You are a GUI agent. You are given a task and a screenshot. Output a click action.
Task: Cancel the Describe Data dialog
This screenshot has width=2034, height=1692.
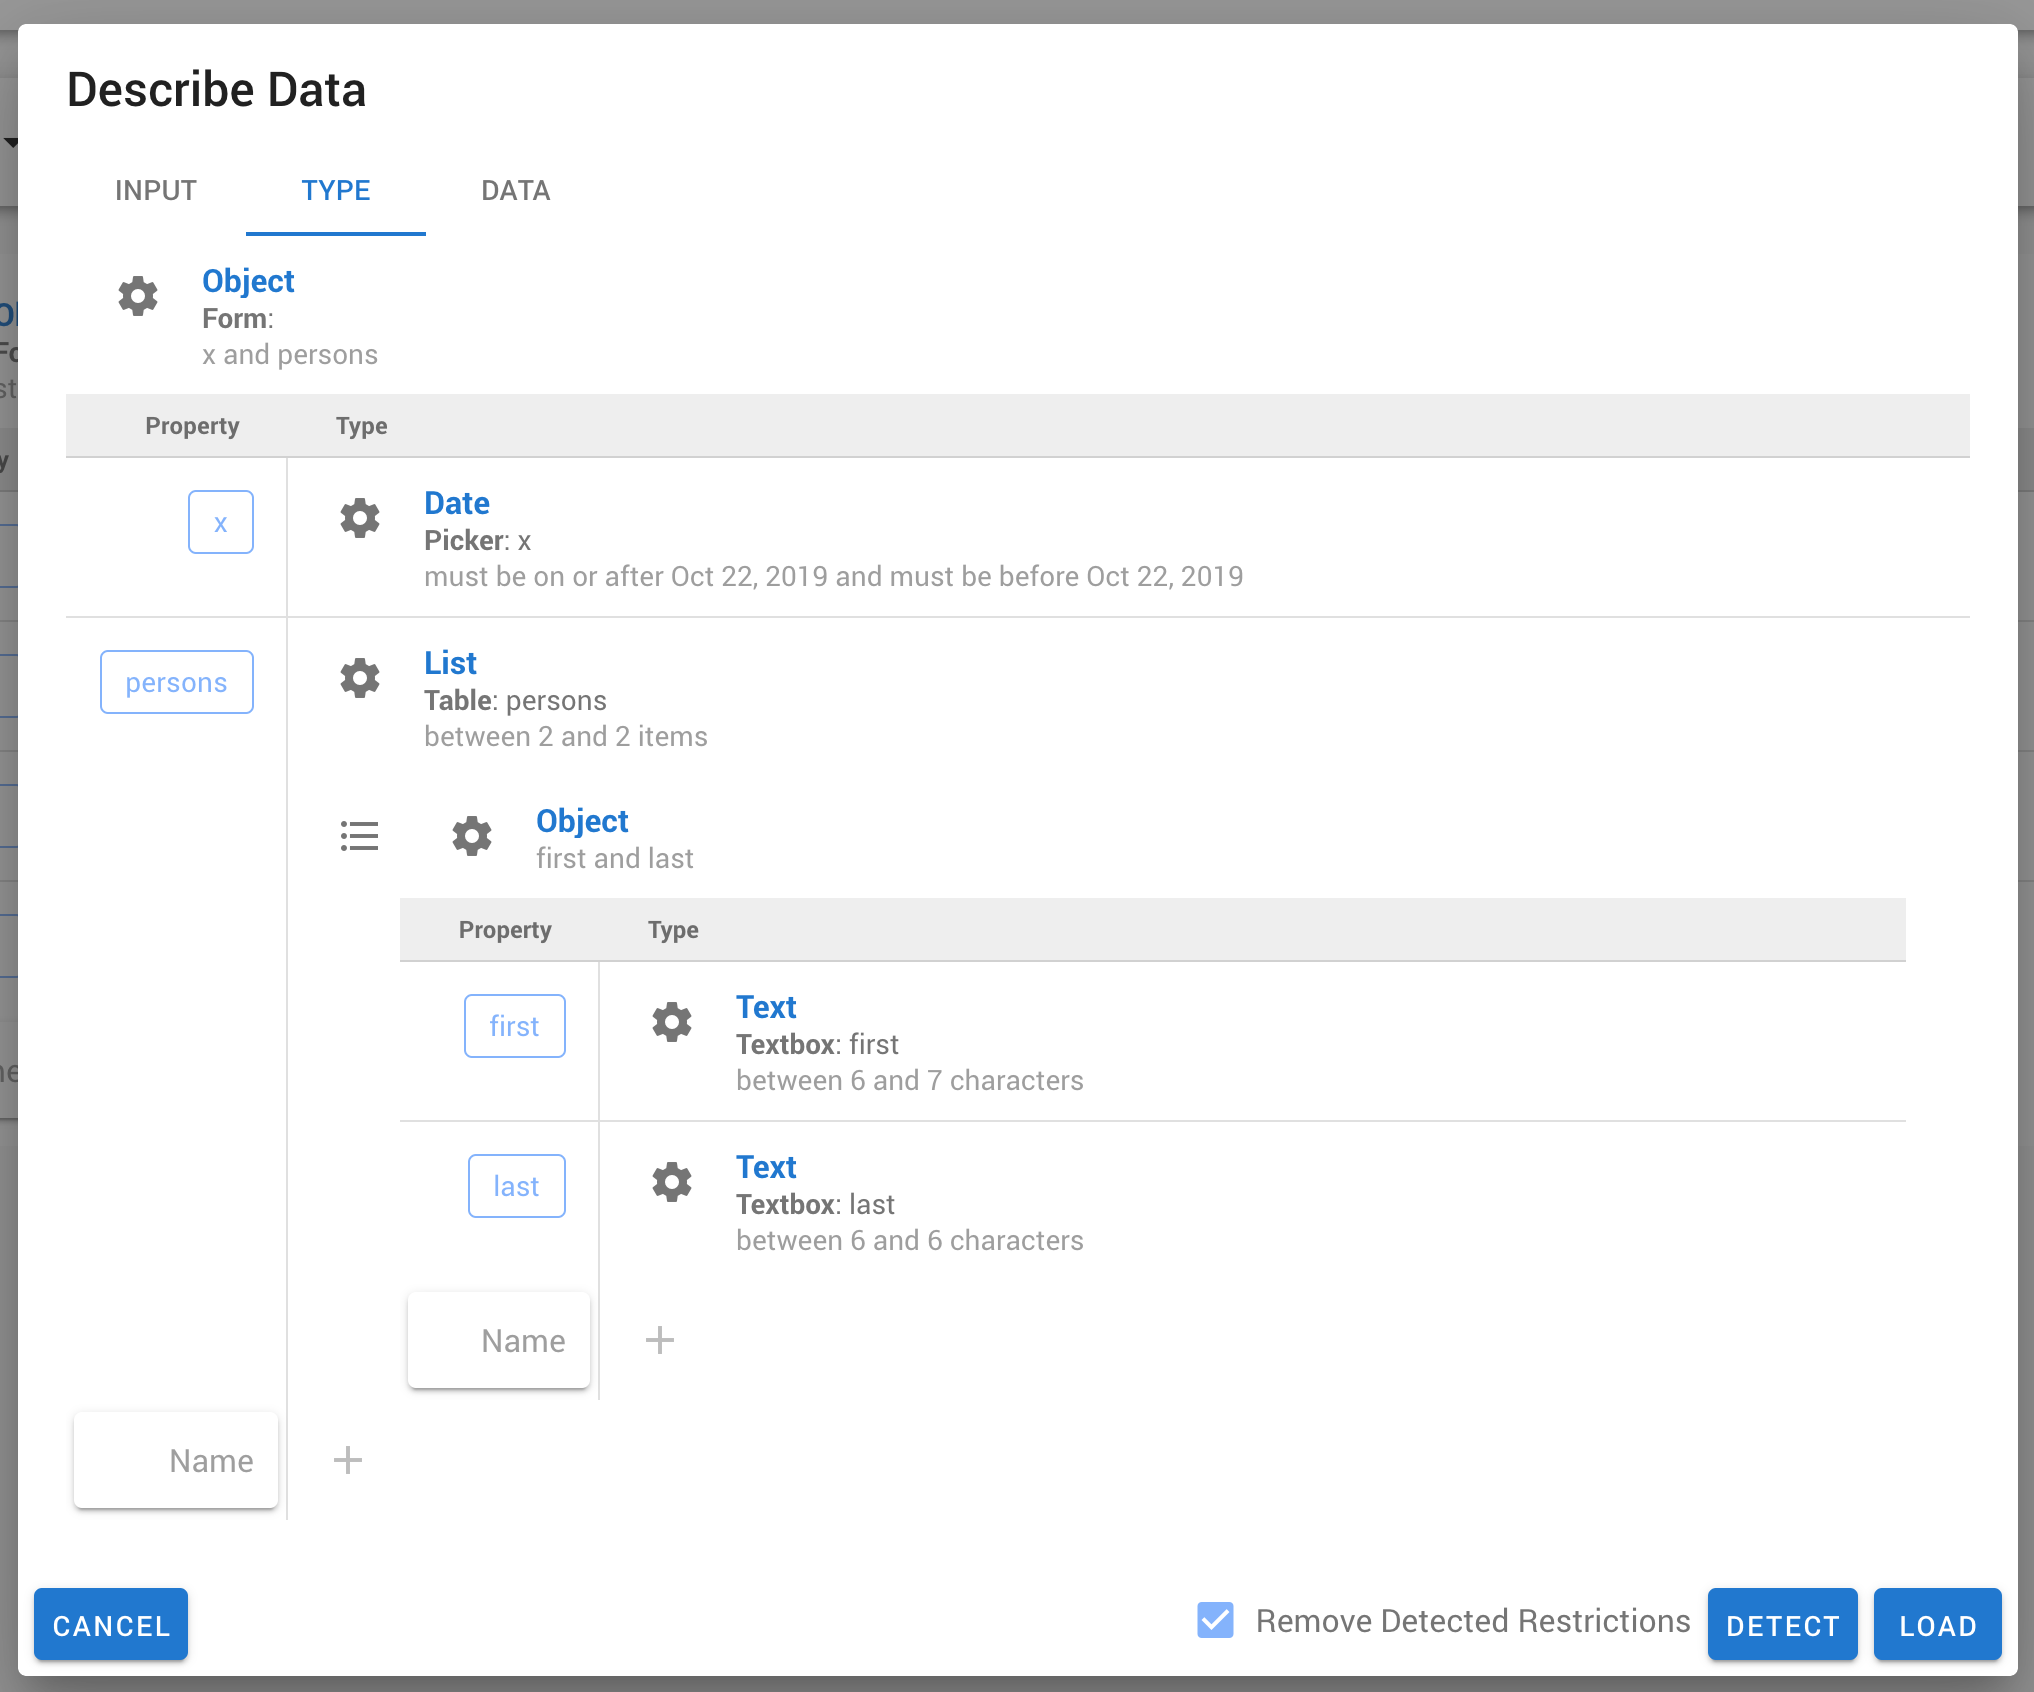[111, 1625]
